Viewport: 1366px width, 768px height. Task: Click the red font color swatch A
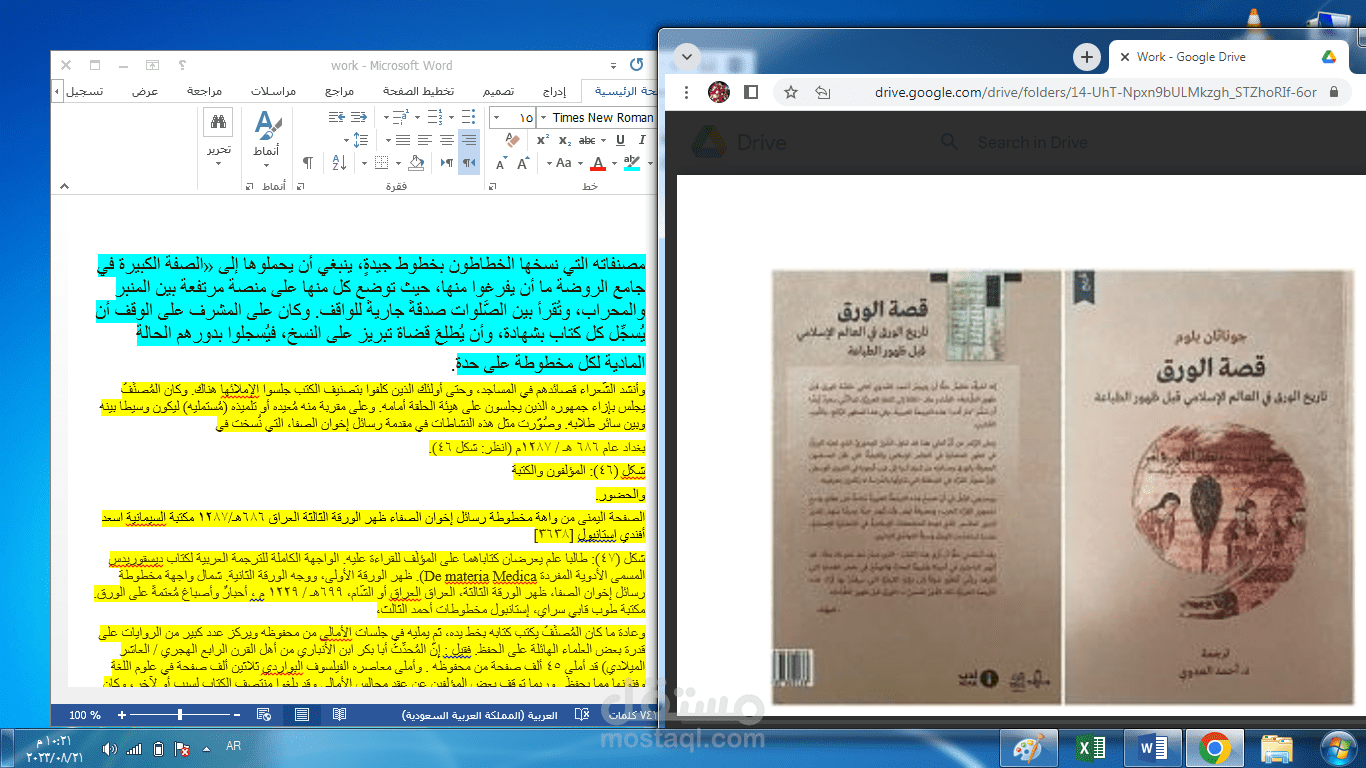598,163
